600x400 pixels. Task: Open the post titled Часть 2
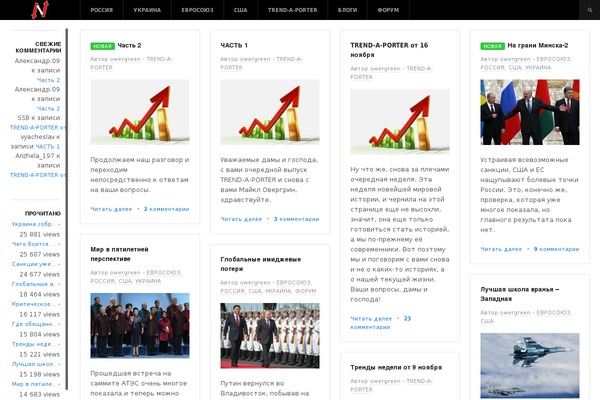(x=129, y=46)
